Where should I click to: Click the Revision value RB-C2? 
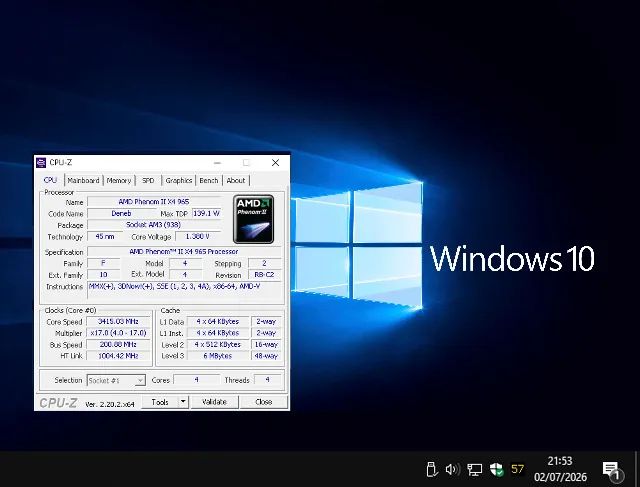[x=264, y=275]
